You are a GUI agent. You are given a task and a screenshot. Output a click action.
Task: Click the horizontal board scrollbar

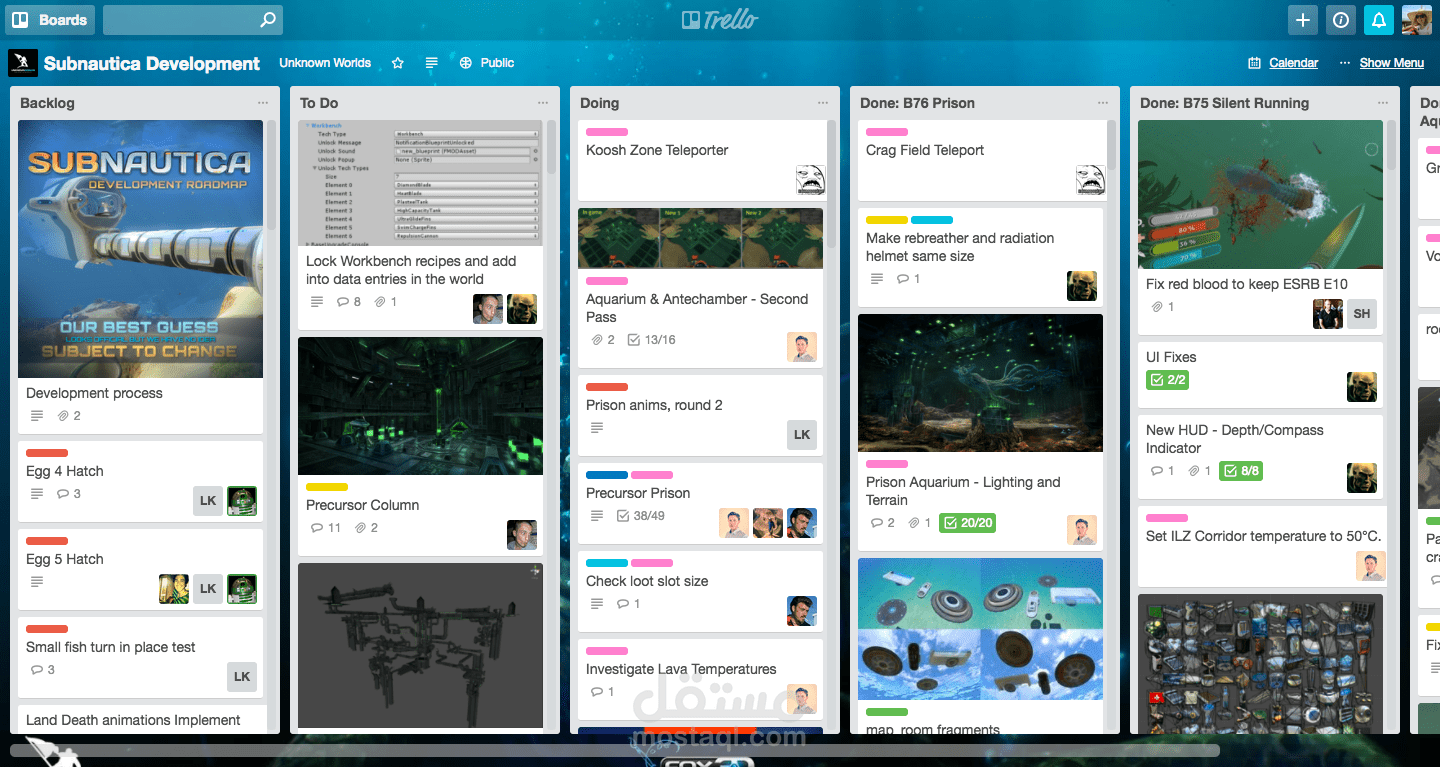tap(615, 750)
